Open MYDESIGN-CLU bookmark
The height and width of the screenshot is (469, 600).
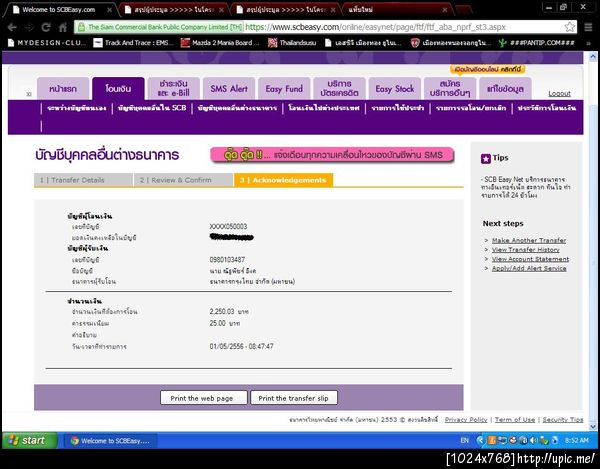tap(47, 43)
